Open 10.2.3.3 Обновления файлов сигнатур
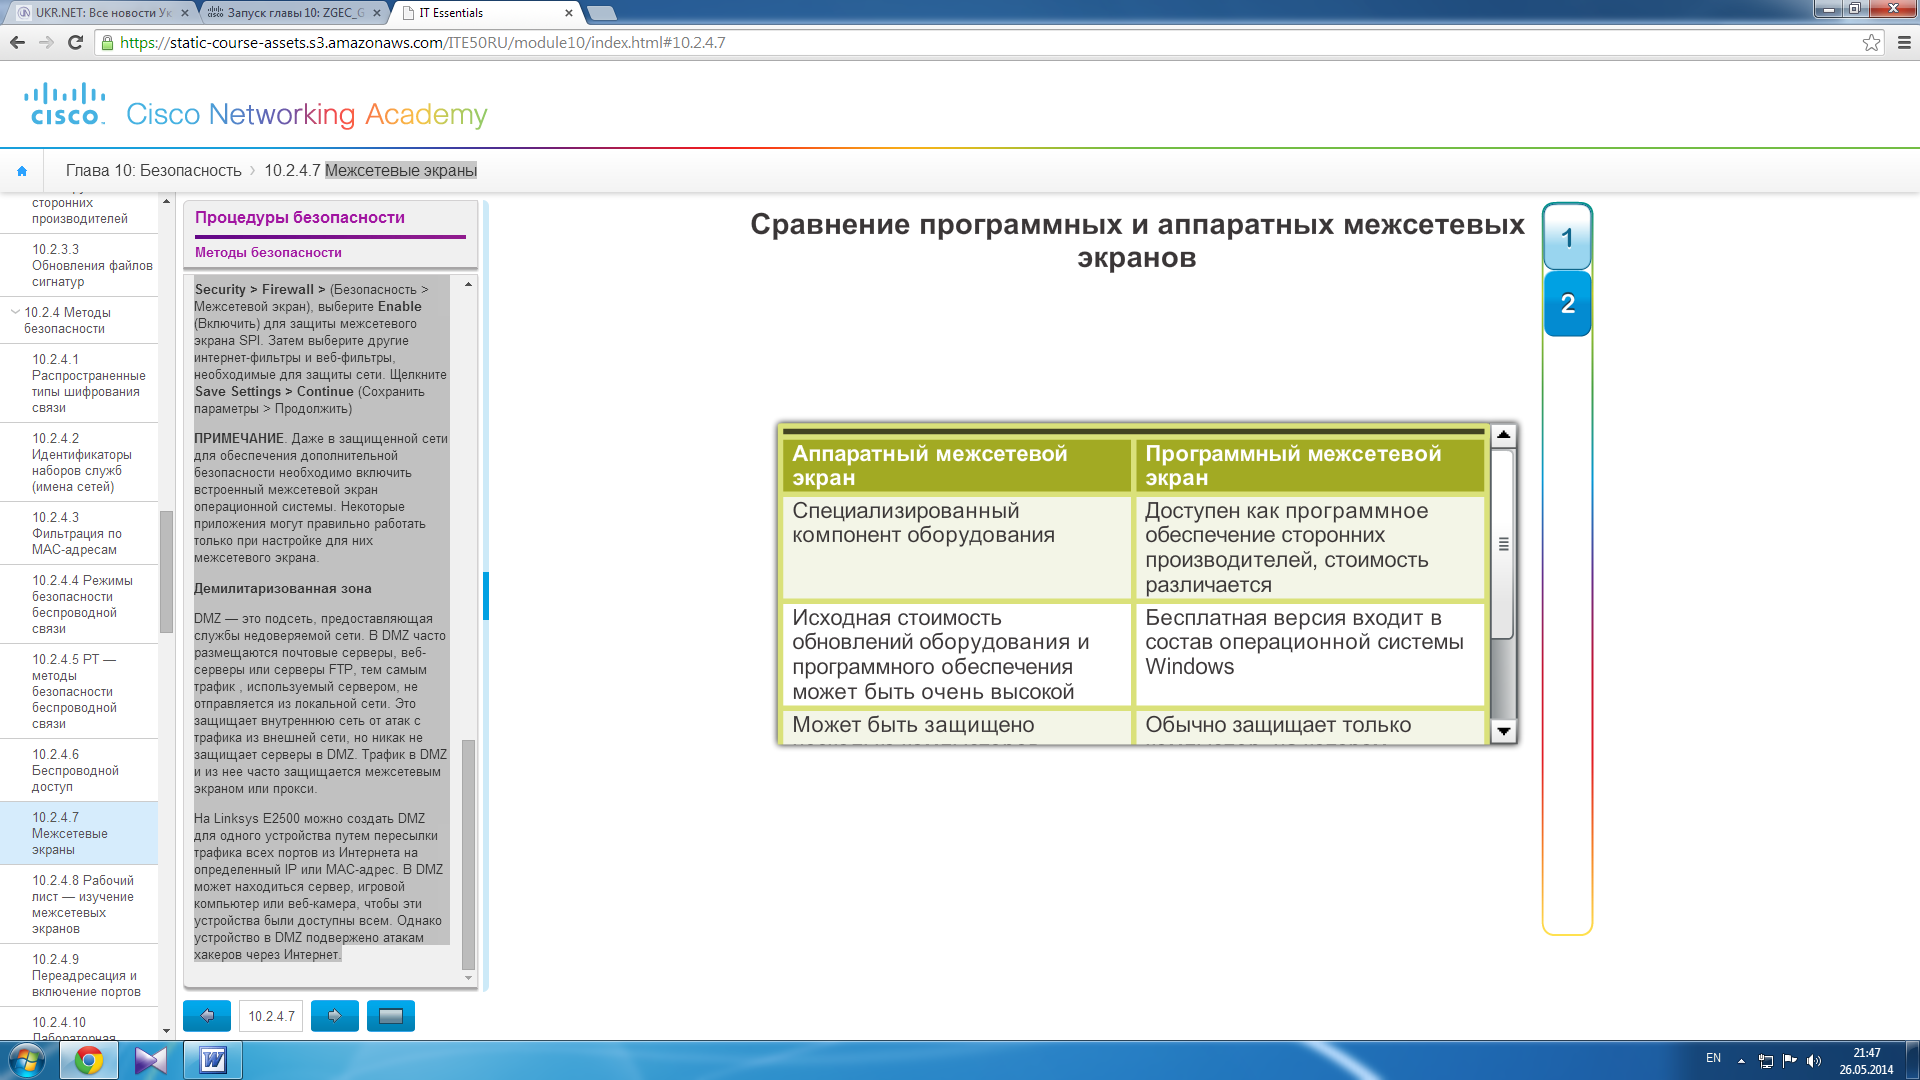 click(79, 265)
